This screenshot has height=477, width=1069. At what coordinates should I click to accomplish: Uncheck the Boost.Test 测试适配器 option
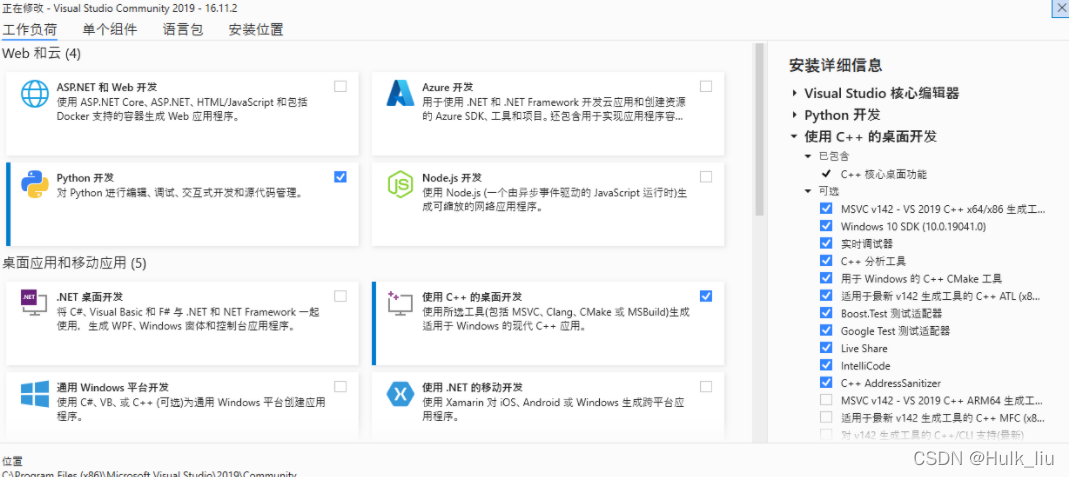point(826,313)
